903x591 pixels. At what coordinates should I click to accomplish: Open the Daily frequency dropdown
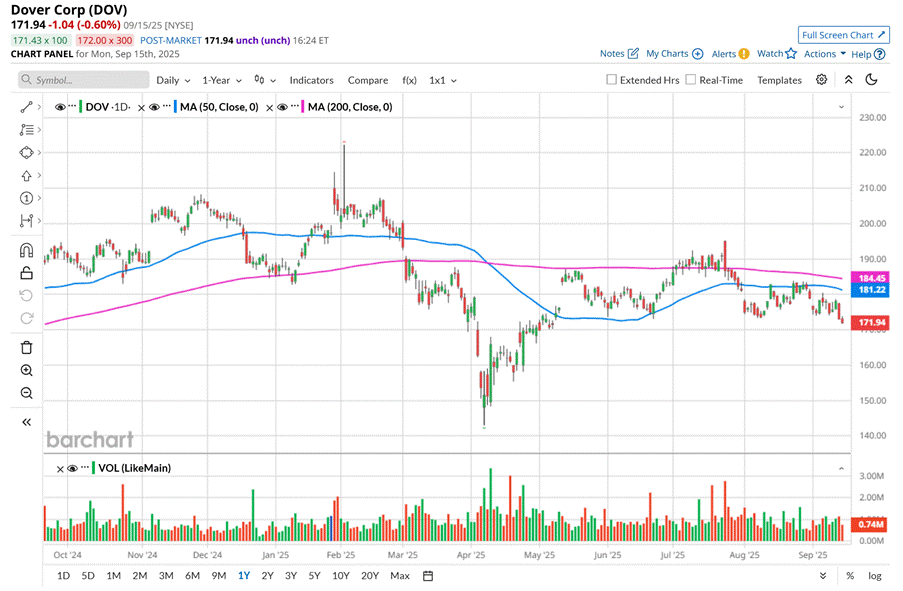173,80
